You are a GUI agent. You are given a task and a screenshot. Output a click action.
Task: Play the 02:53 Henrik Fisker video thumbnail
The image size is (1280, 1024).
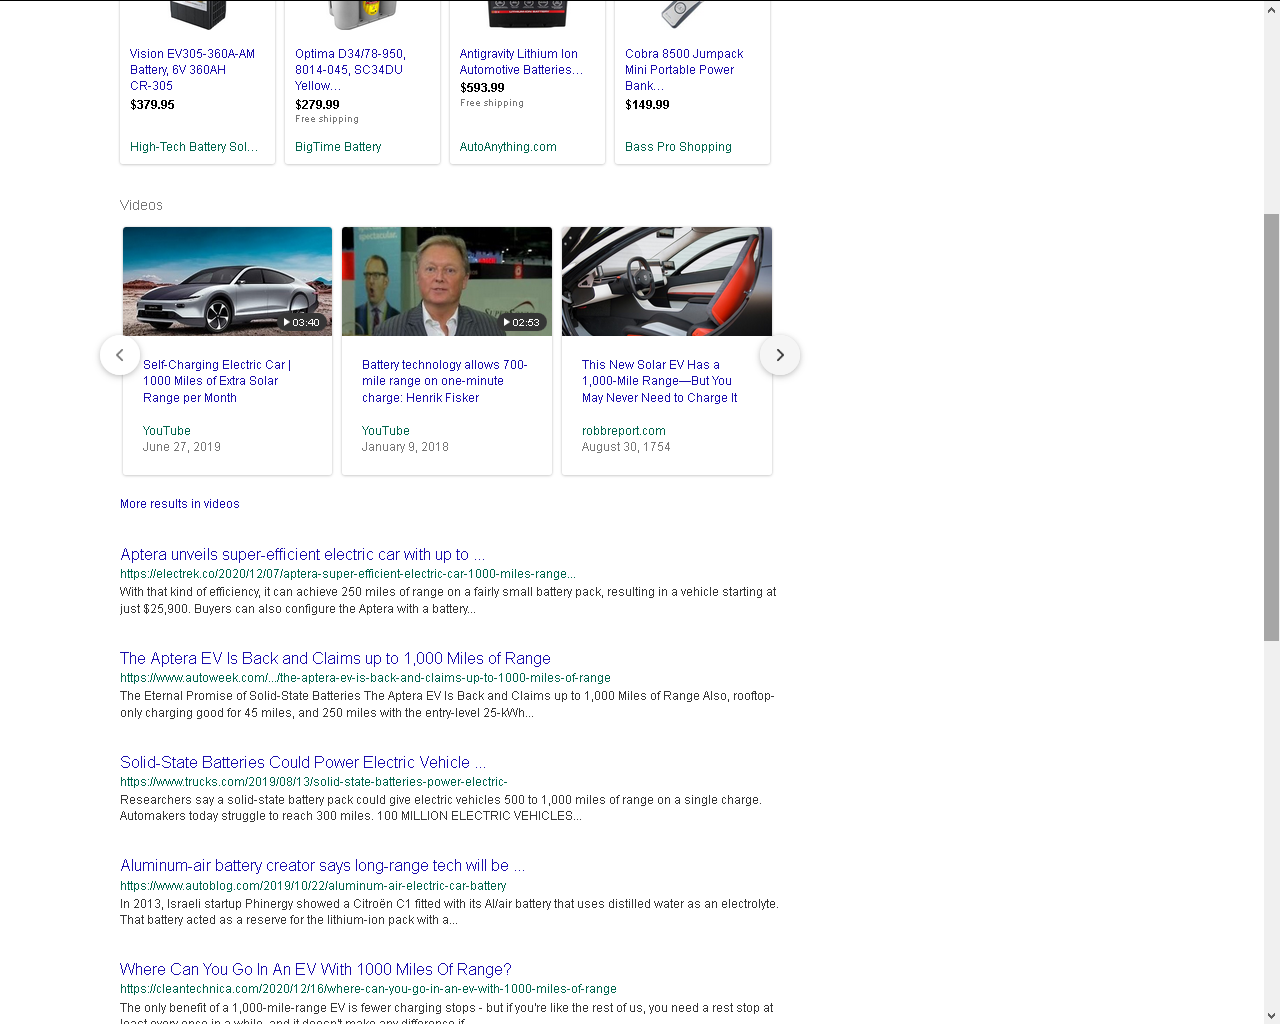pyautogui.click(x=447, y=281)
